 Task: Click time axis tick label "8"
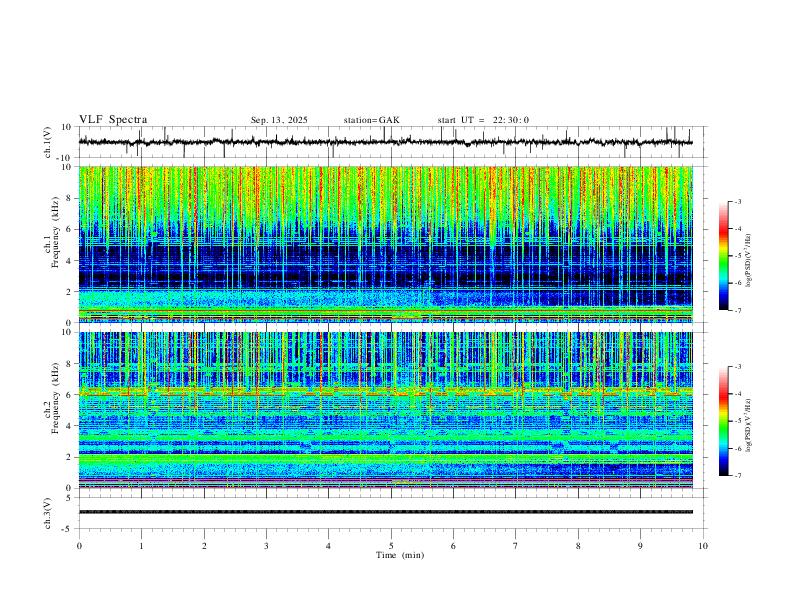point(578,546)
